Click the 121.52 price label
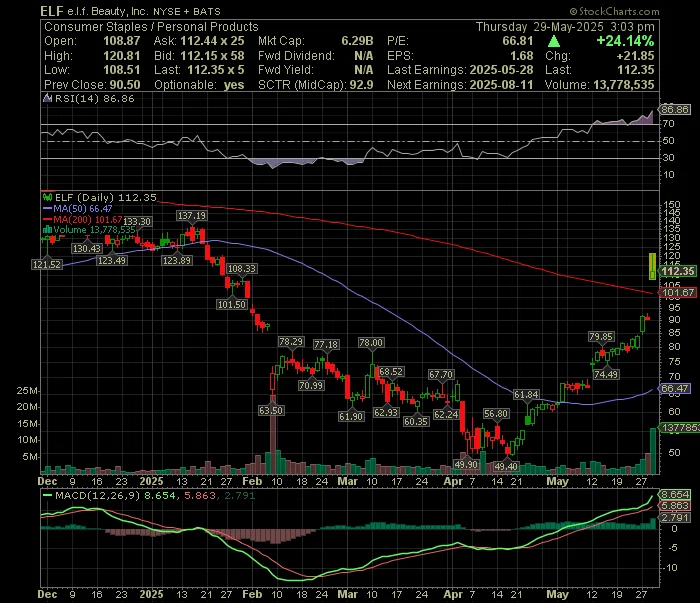The width and height of the screenshot is (700, 603). coord(46,265)
